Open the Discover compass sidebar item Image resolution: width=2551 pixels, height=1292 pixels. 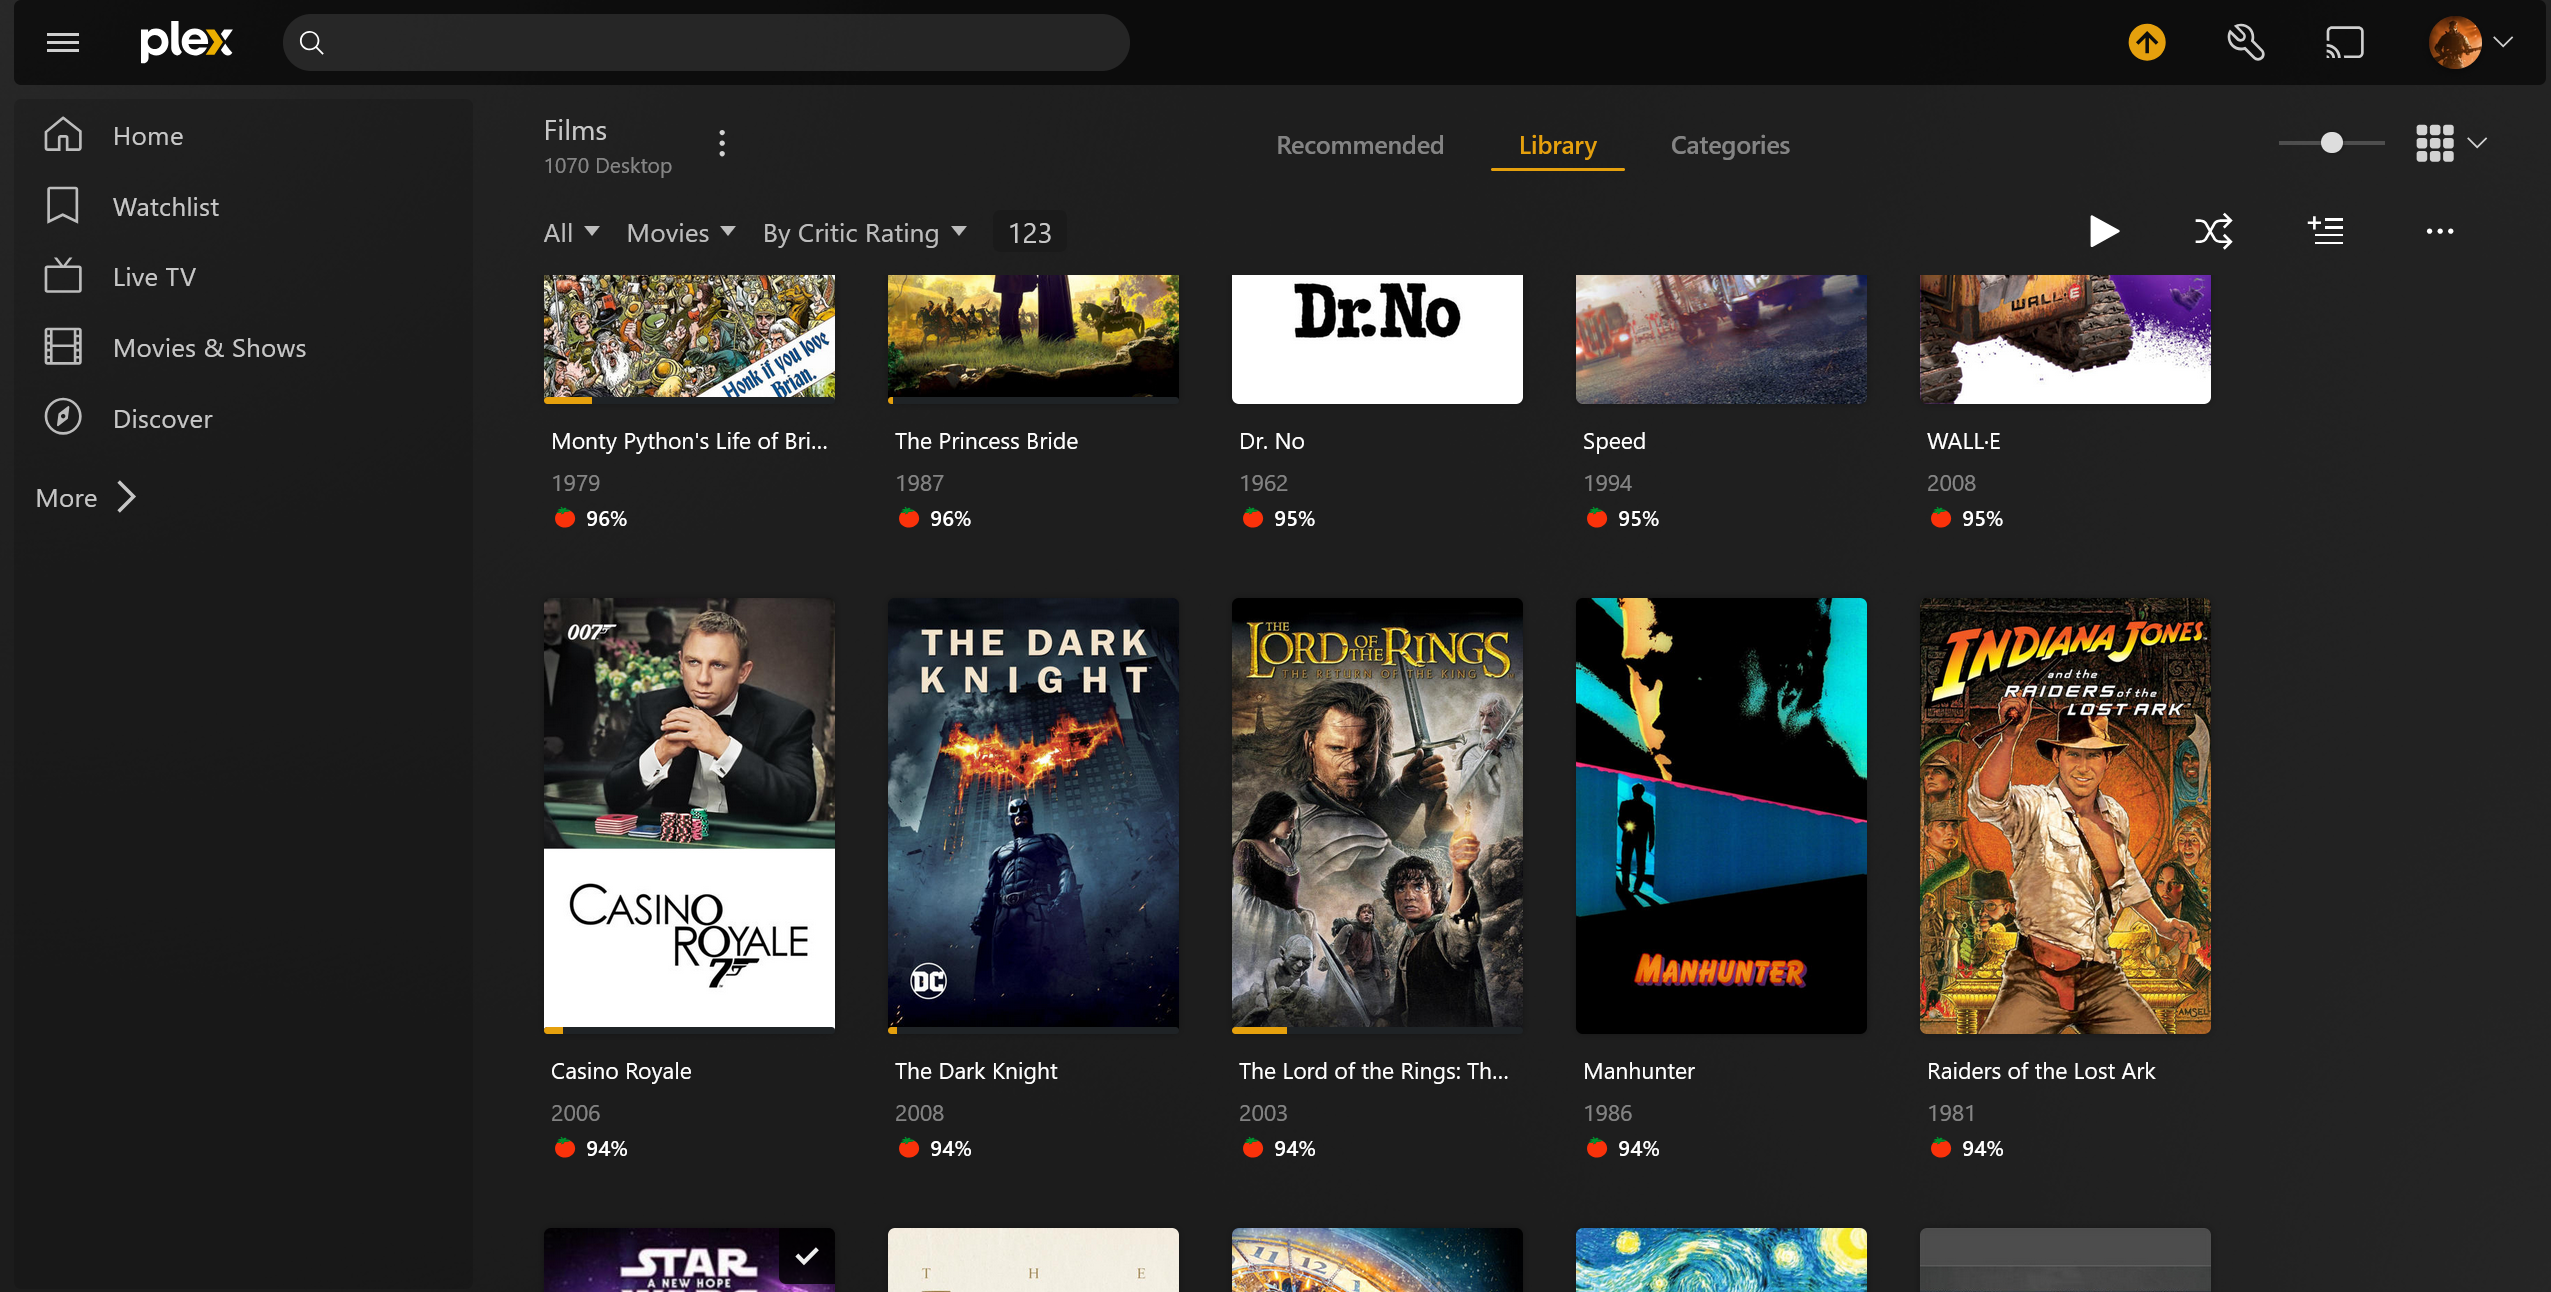click(x=162, y=418)
